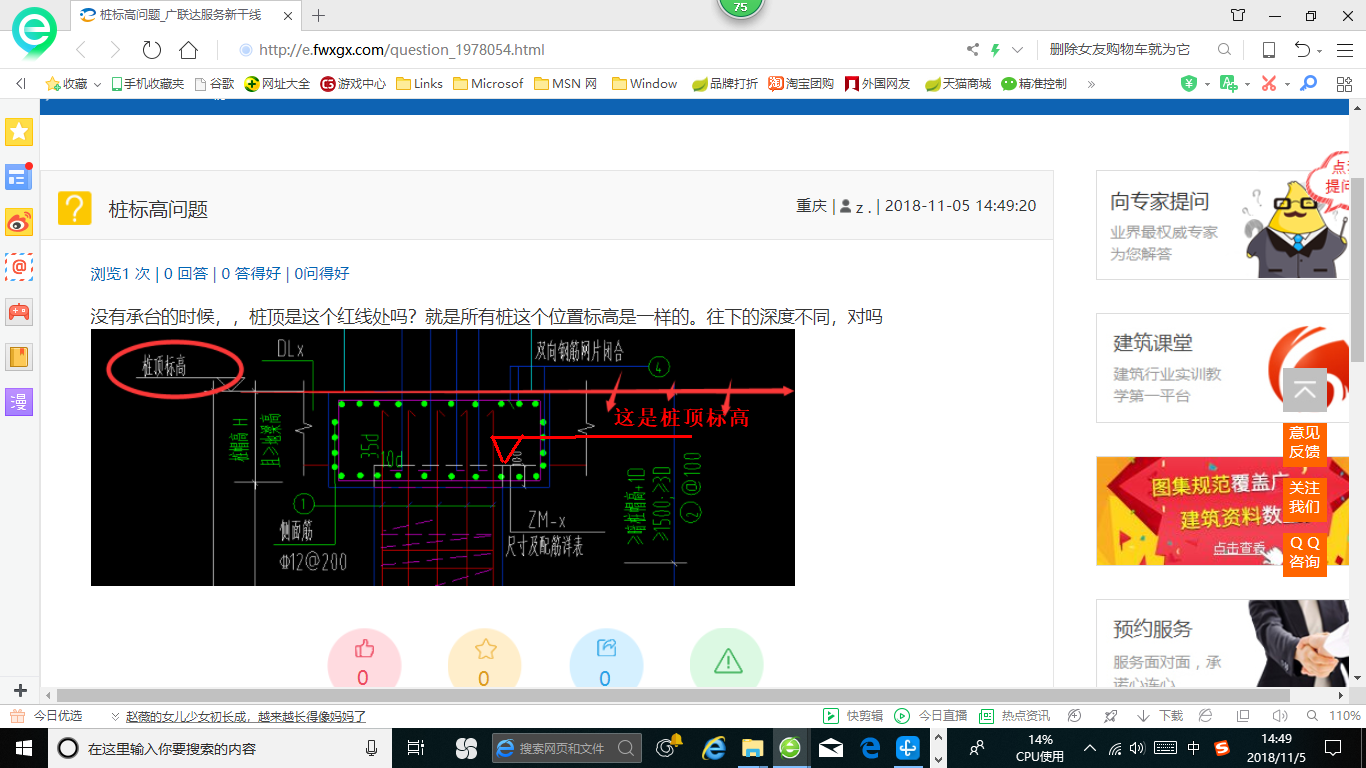Click the sidebar Weibo eye icon
The width and height of the screenshot is (1366, 768).
(x=19, y=222)
